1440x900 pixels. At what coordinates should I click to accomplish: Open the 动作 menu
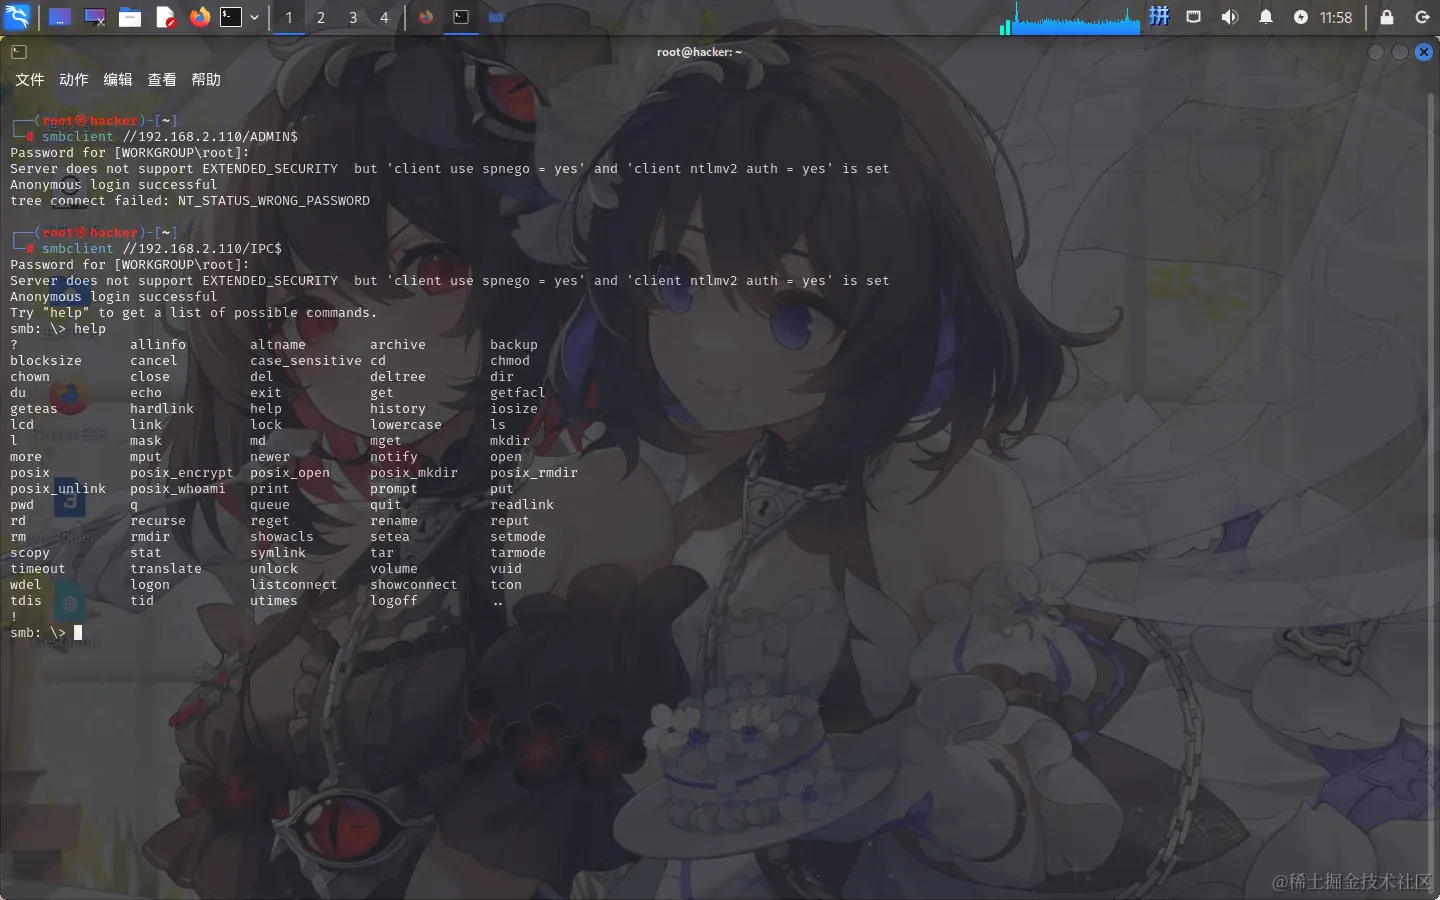click(74, 80)
